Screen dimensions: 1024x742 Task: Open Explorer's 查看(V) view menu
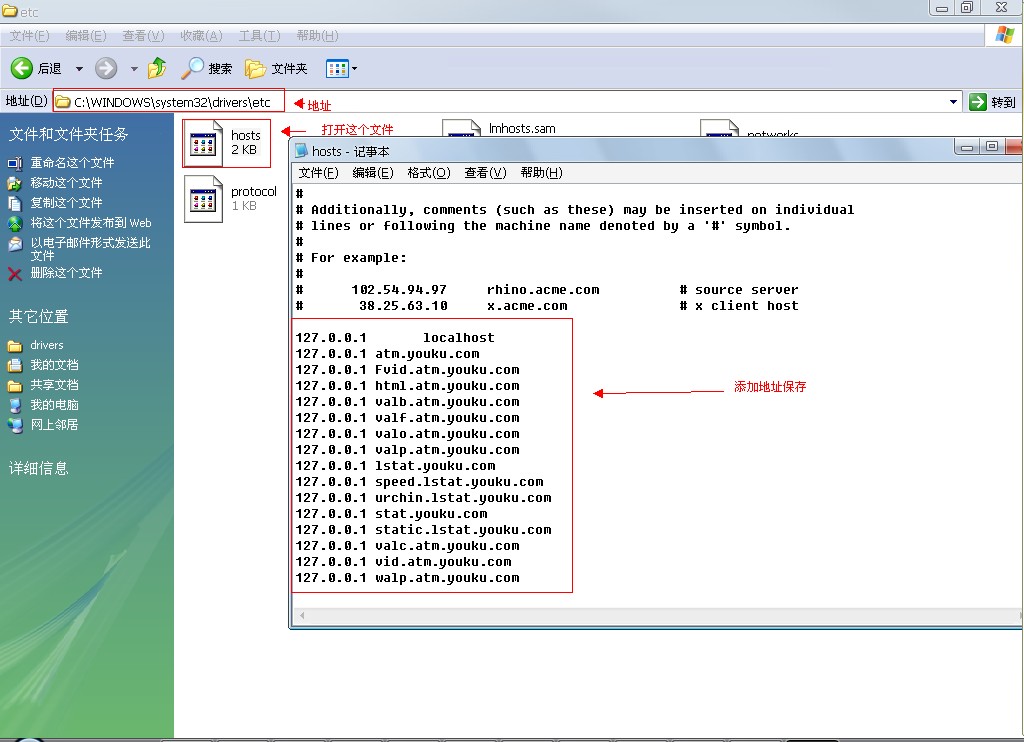click(x=143, y=35)
